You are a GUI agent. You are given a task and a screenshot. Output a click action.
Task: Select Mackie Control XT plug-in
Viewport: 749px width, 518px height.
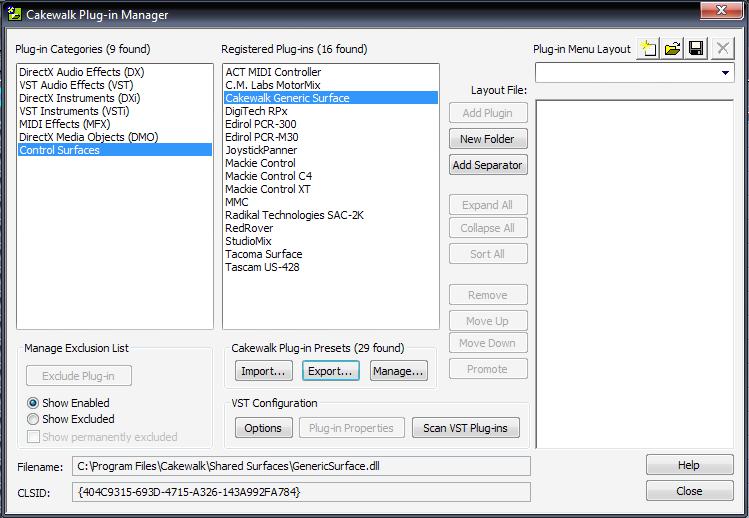331,189
